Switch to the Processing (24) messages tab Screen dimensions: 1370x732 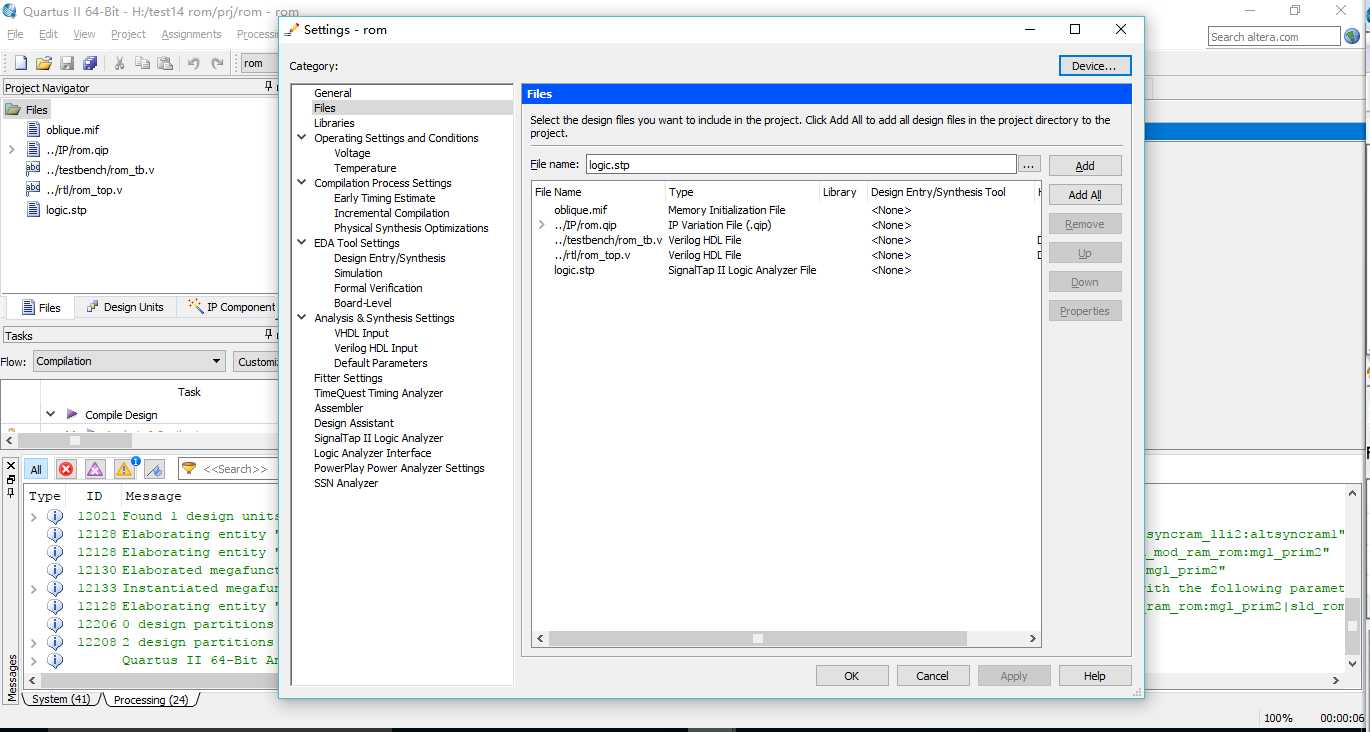point(150,699)
